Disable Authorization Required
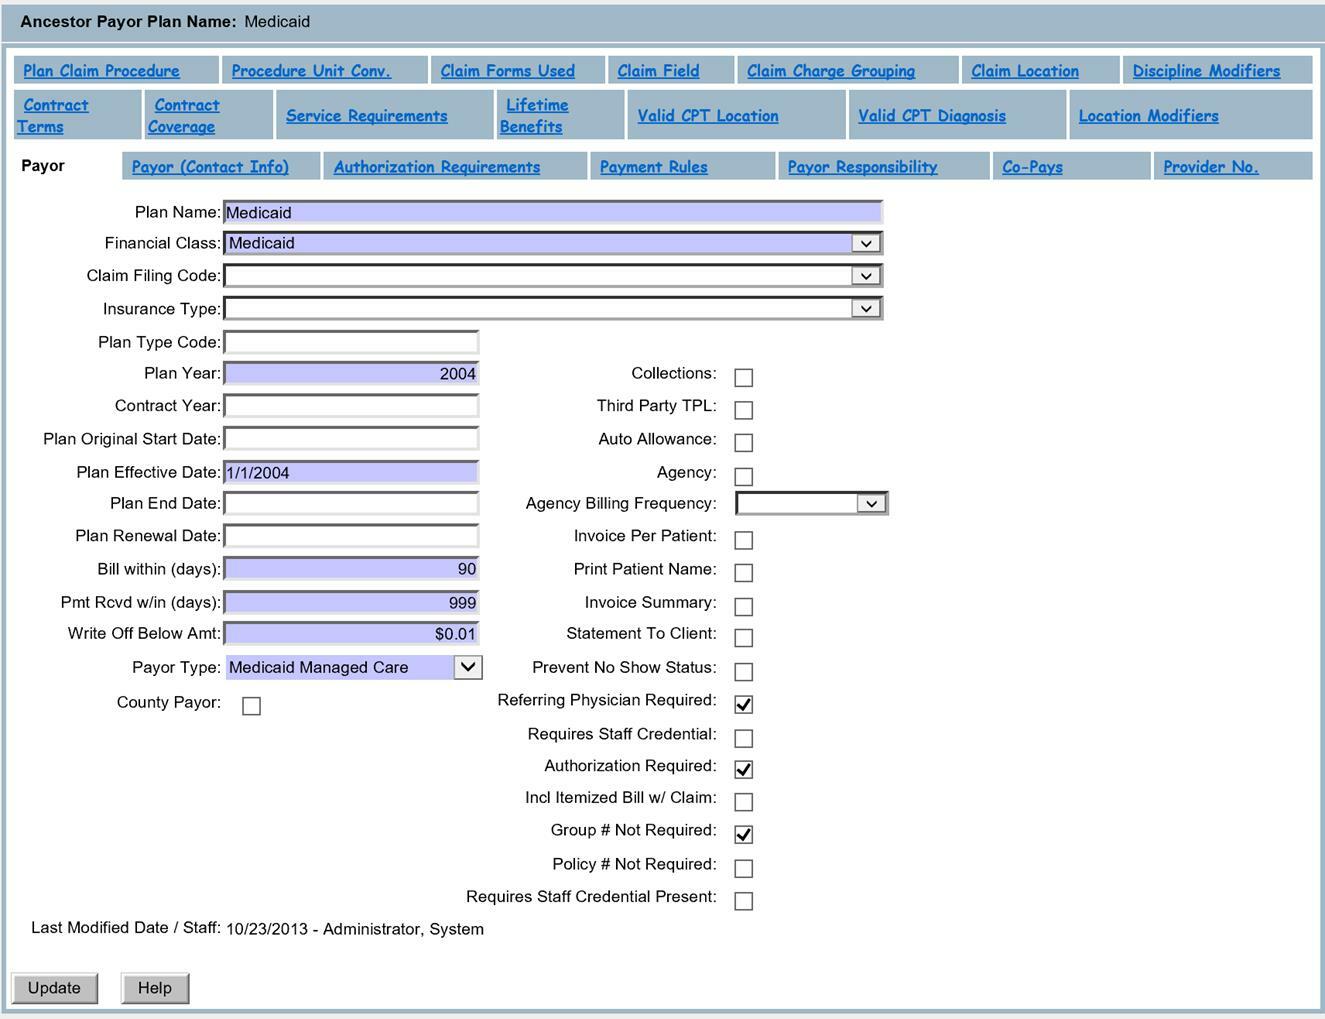The height and width of the screenshot is (1019, 1325). point(743,769)
